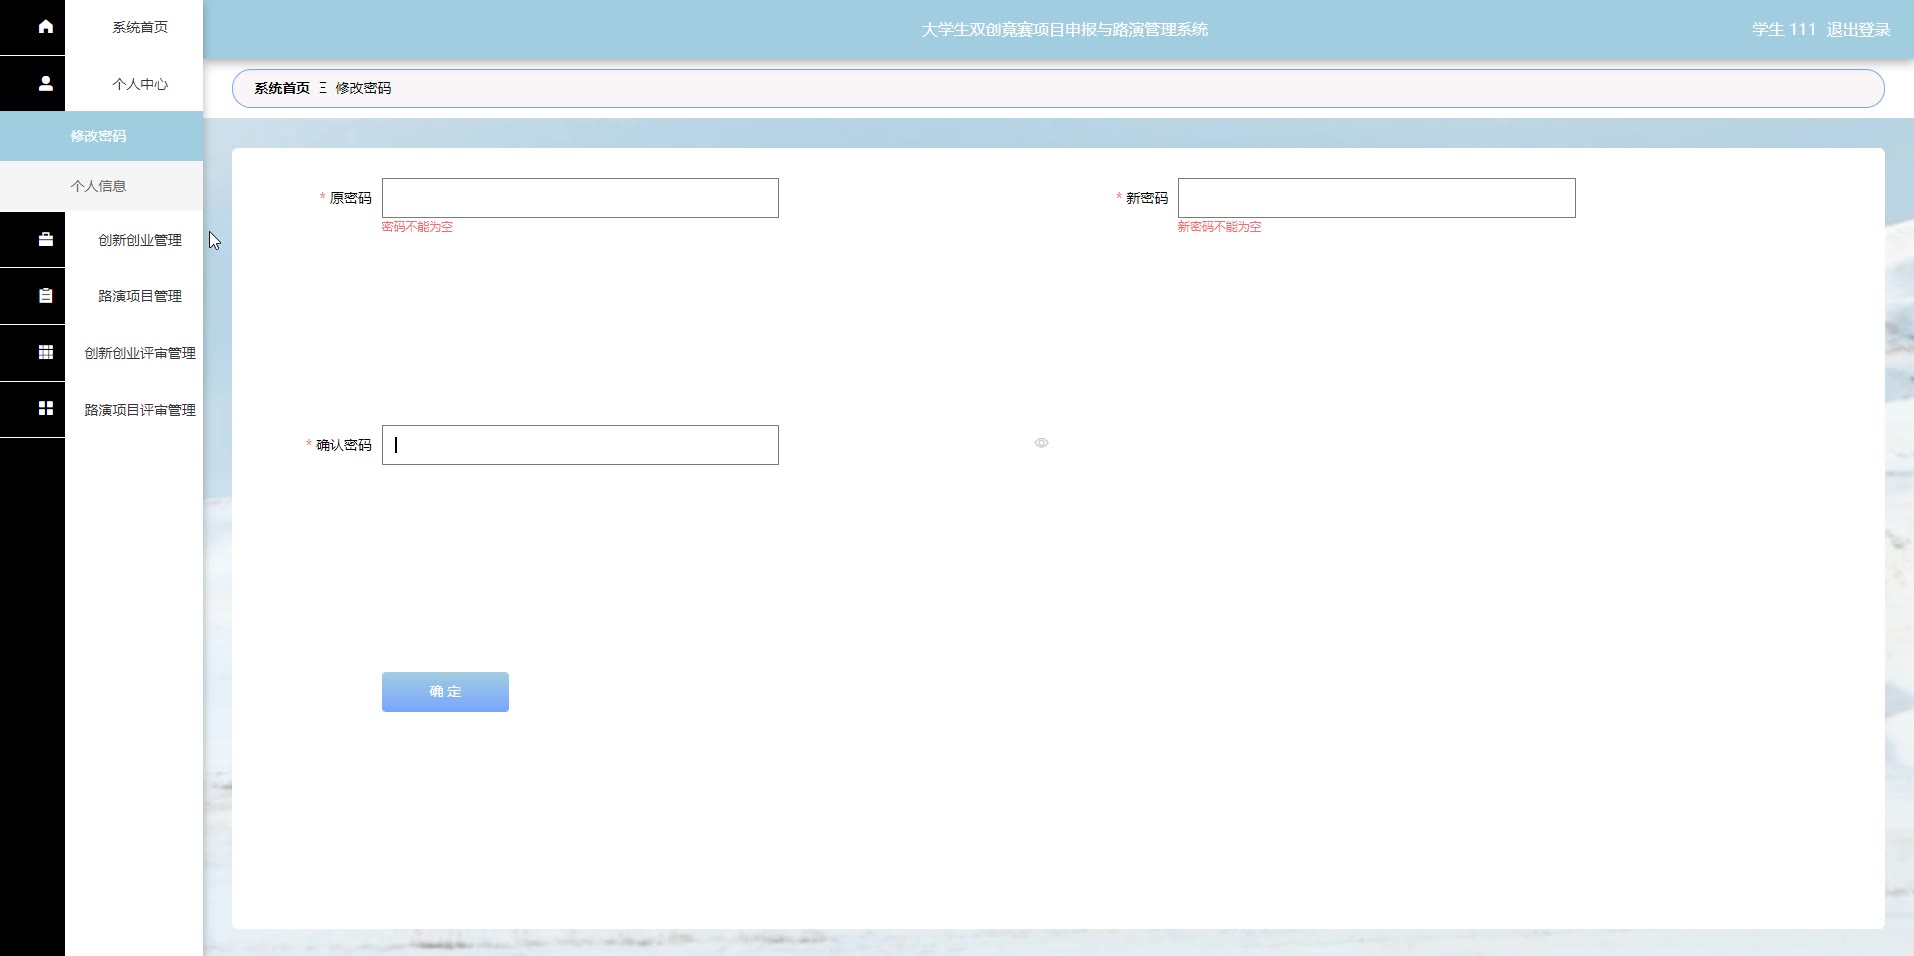Viewport: 1914px width, 956px height.
Task: Click the home icon in sidebar
Action: pyautogui.click(x=46, y=27)
